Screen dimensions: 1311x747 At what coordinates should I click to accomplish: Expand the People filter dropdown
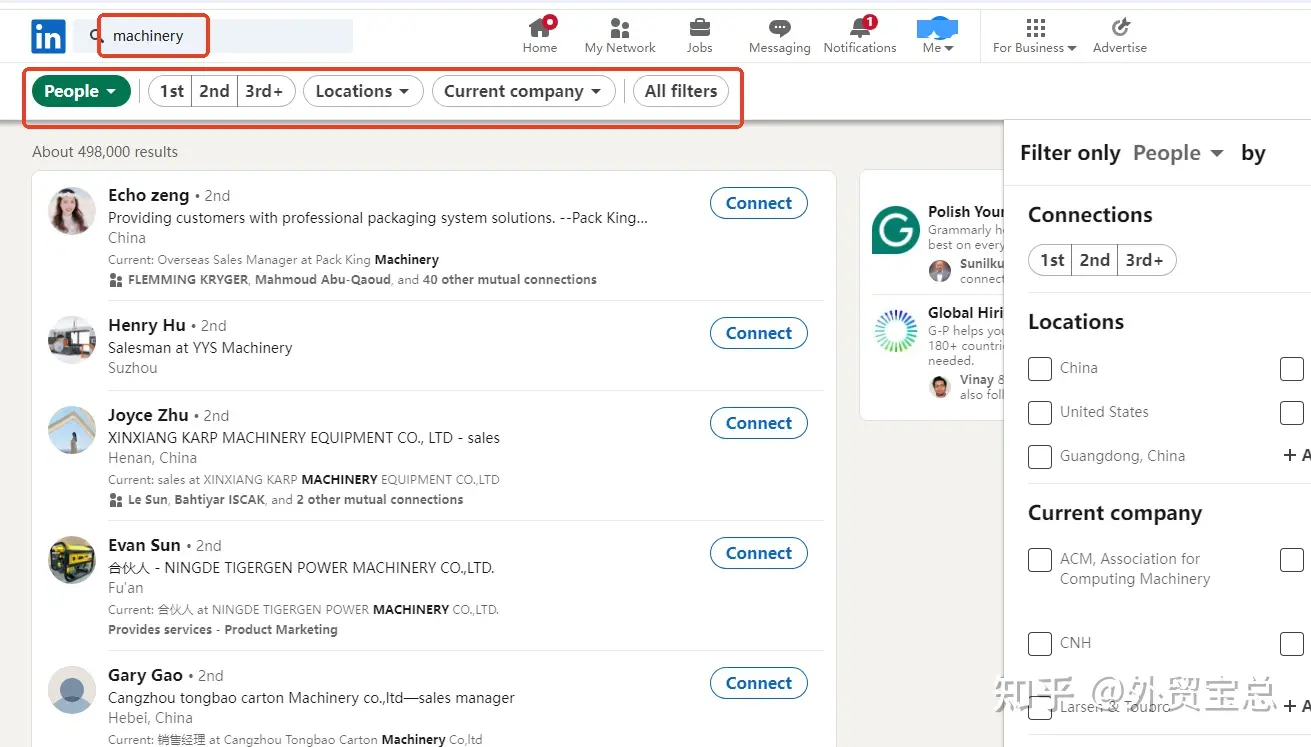point(81,91)
